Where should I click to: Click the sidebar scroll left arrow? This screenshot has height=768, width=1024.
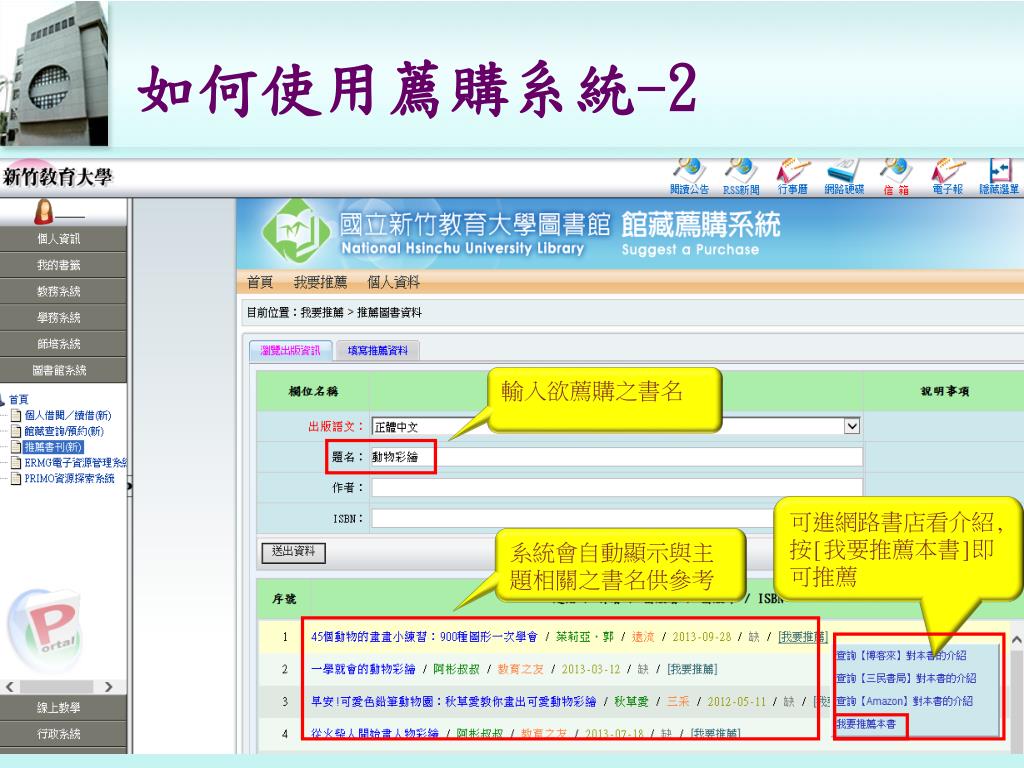9,687
